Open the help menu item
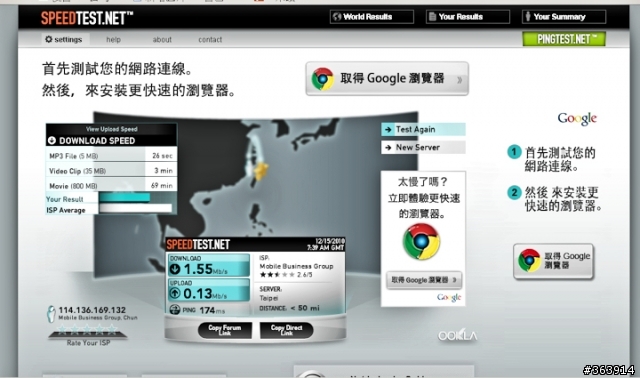640x378 pixels. 113,40
